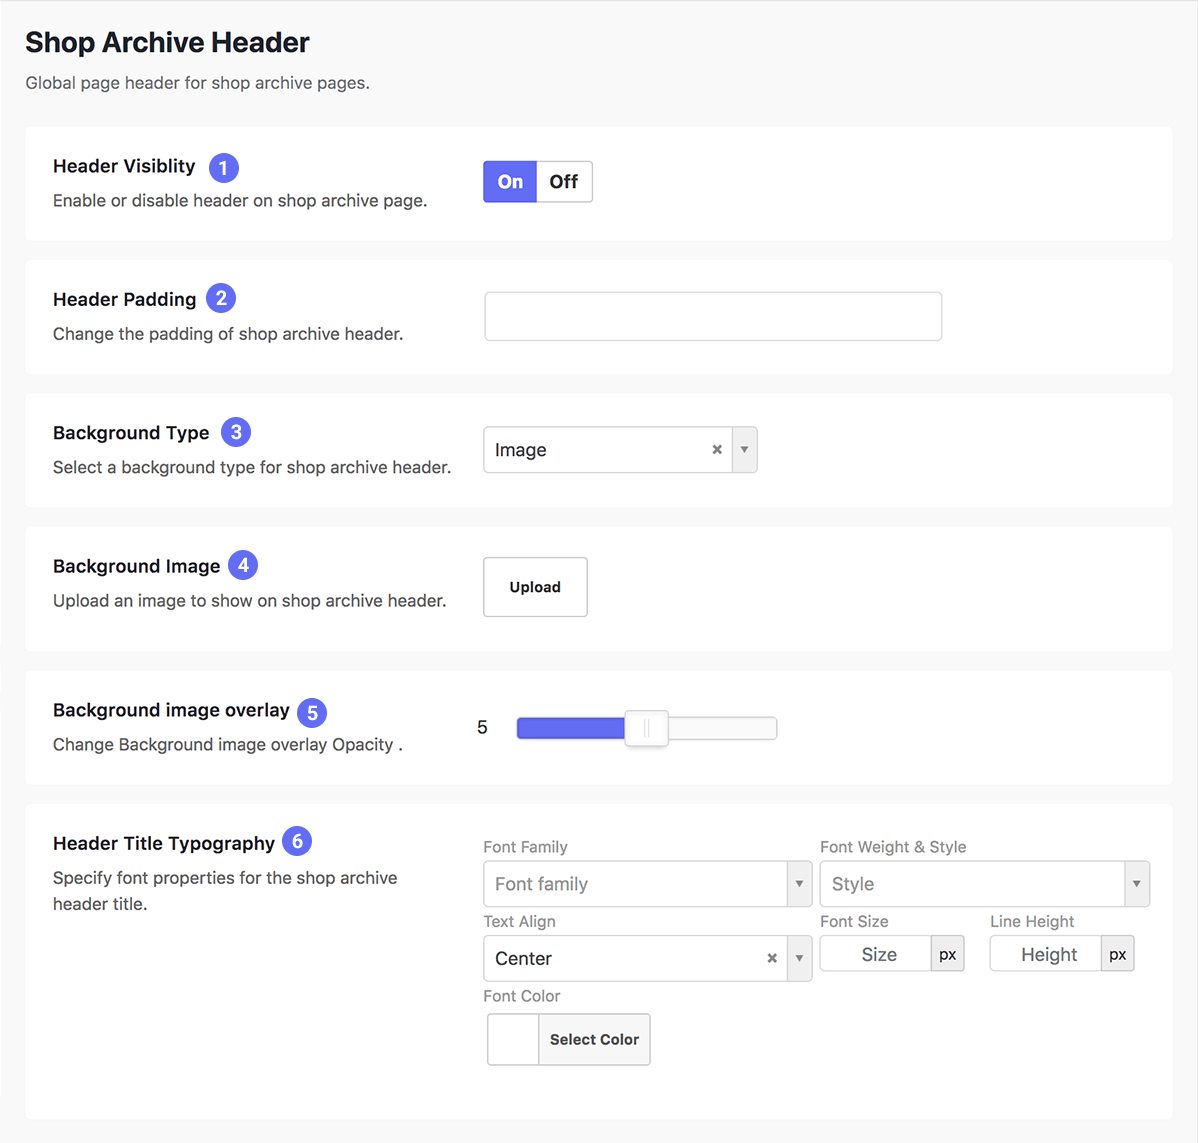Expand the Font family dropdown
Viewport: 1198px width, 1143px height.
pos(799,884)
